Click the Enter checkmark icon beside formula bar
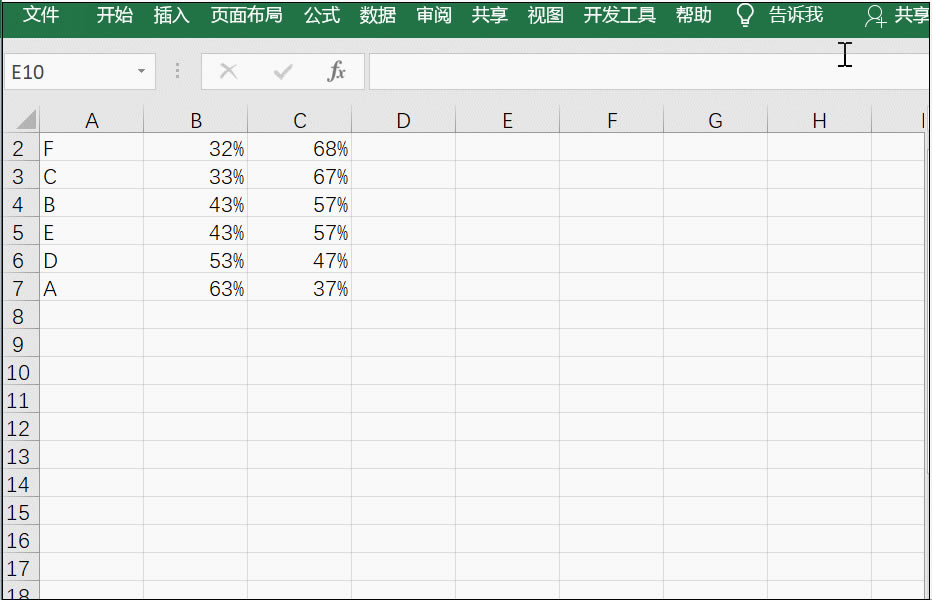This screenshot has width=932, height=600. 282,71
